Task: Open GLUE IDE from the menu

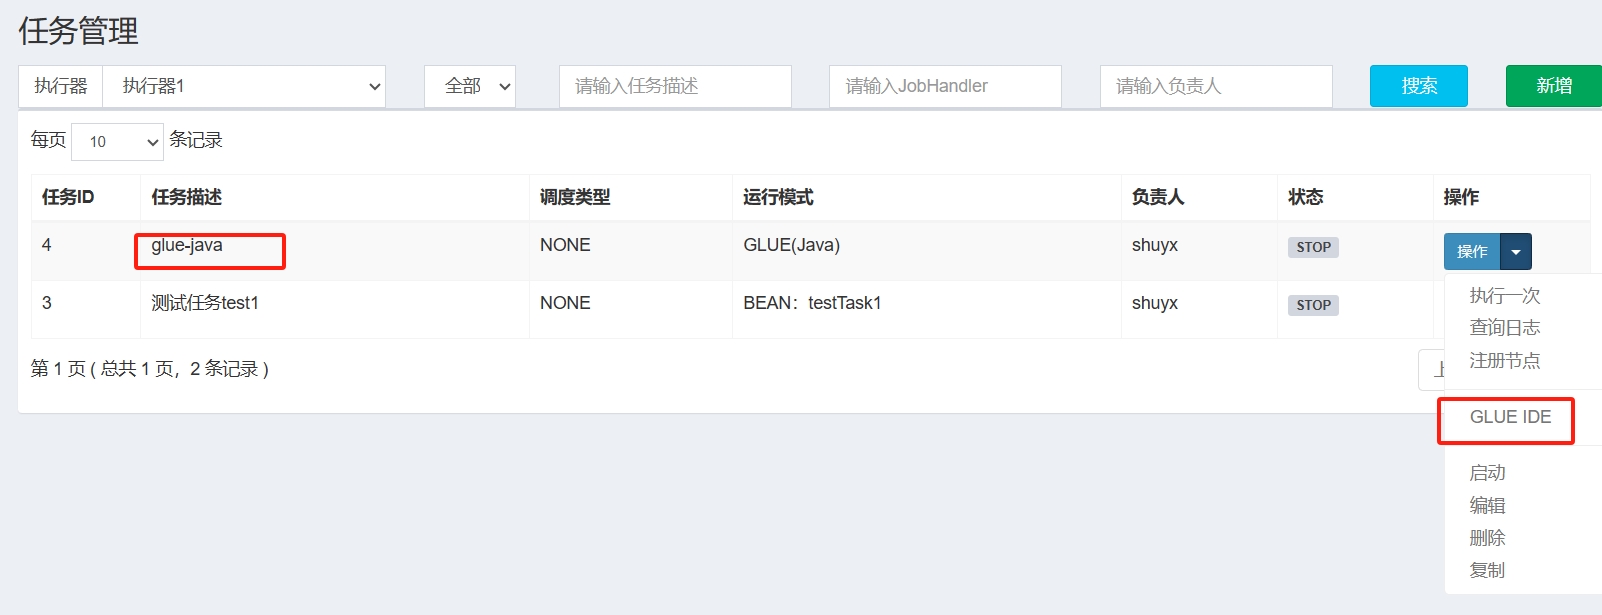Action: [1509, 418]
